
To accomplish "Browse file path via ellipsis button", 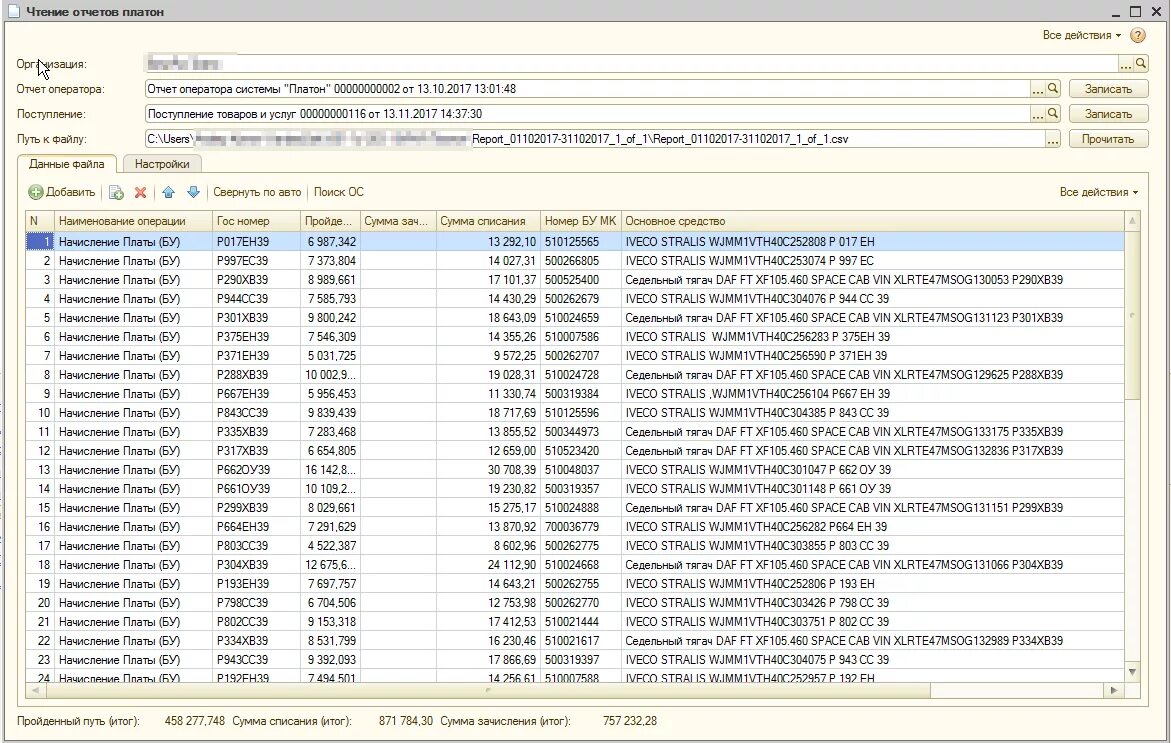I will (1052, 139).
